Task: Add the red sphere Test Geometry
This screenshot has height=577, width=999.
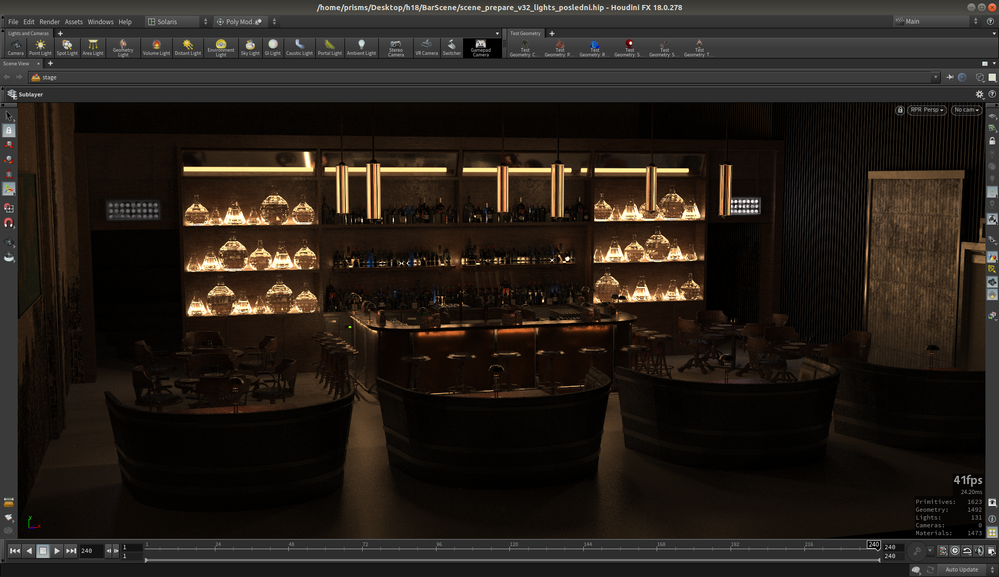Action: [x=629, y=48]
